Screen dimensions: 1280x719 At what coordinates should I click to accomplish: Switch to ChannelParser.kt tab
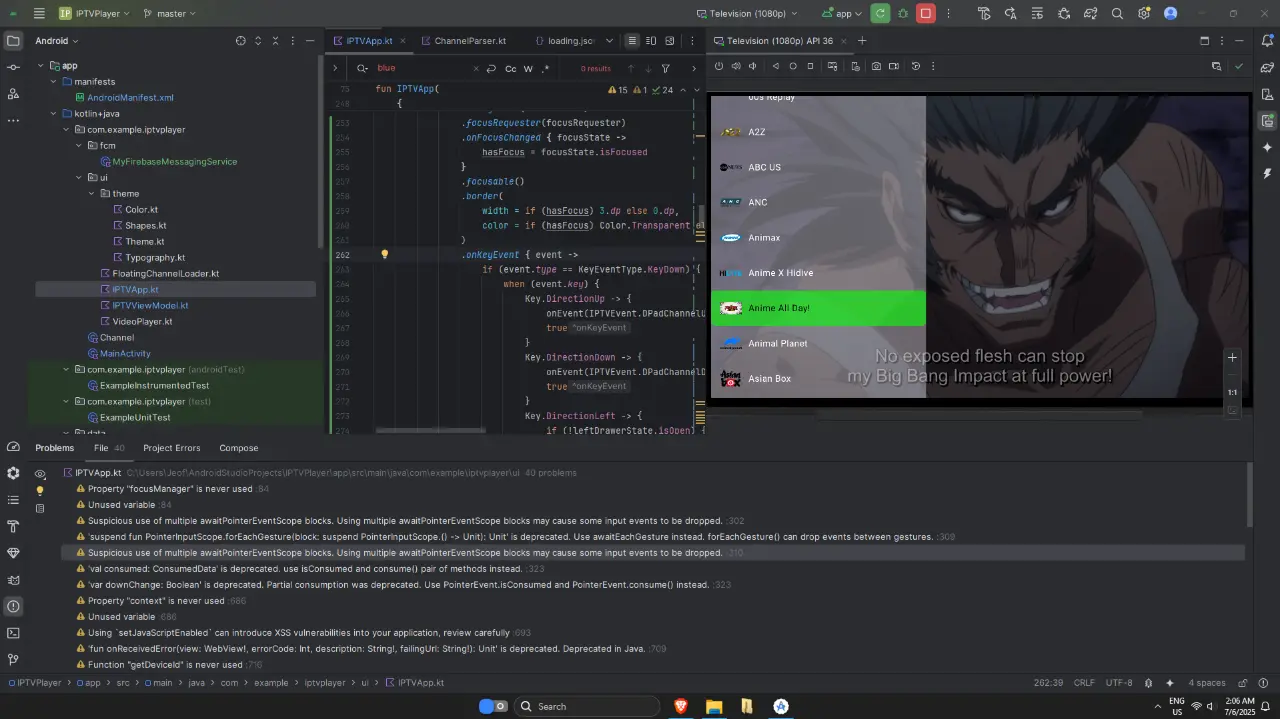pos(463,41)
